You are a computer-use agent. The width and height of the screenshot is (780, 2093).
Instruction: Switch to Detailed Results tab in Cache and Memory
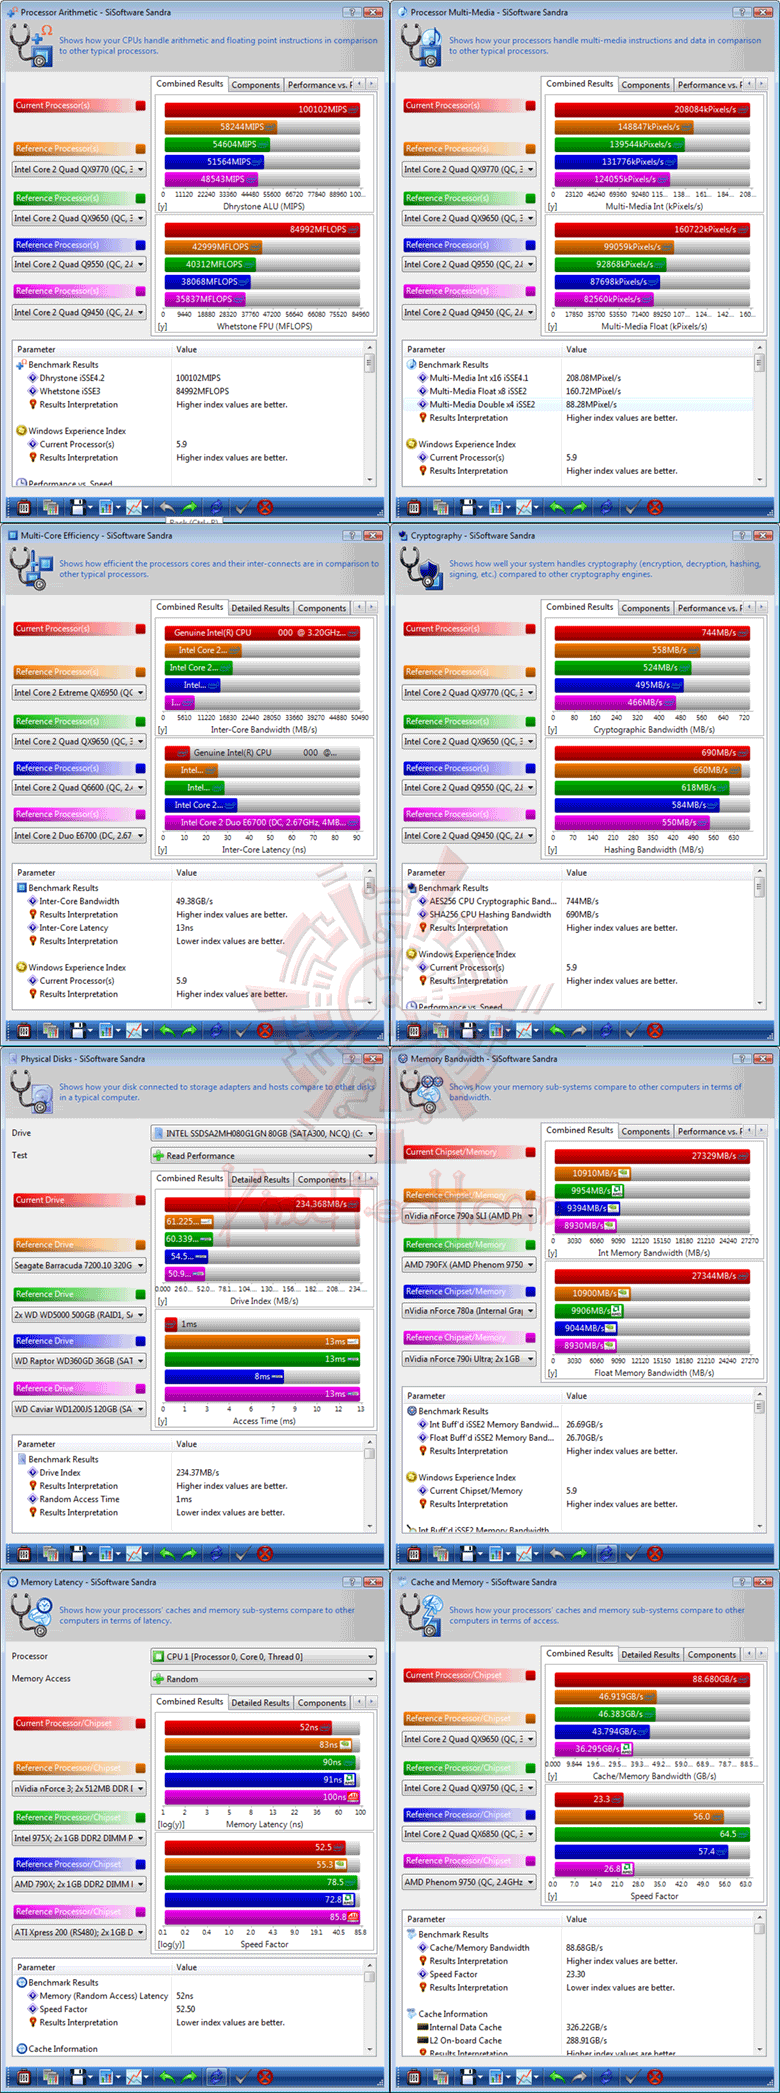(651, 1654)
